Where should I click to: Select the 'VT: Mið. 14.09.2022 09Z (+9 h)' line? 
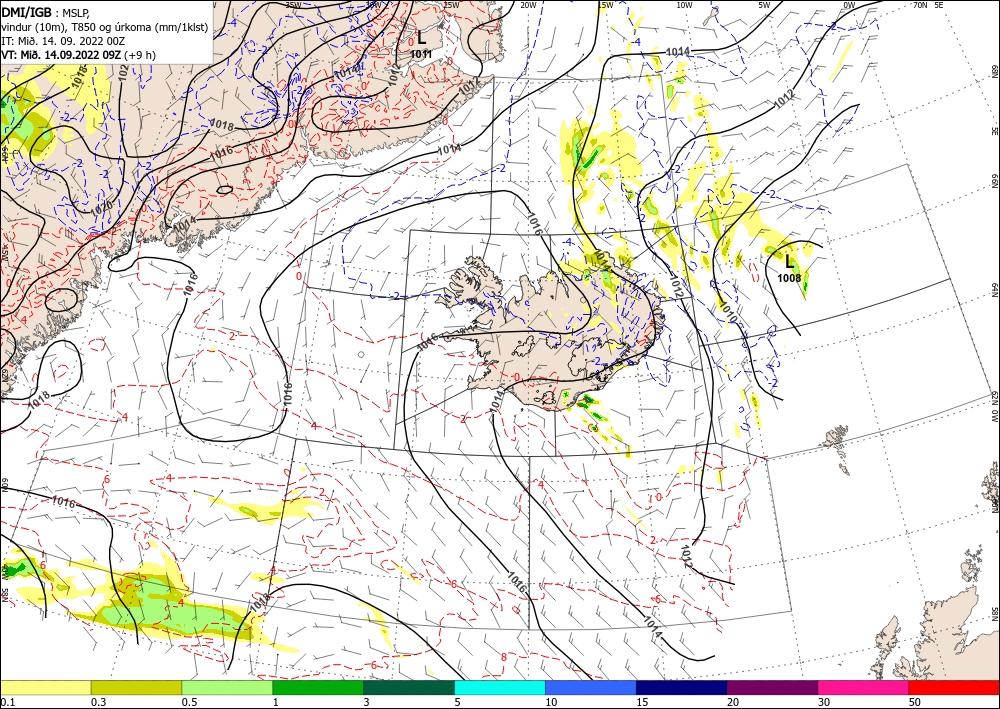point(78,55)
